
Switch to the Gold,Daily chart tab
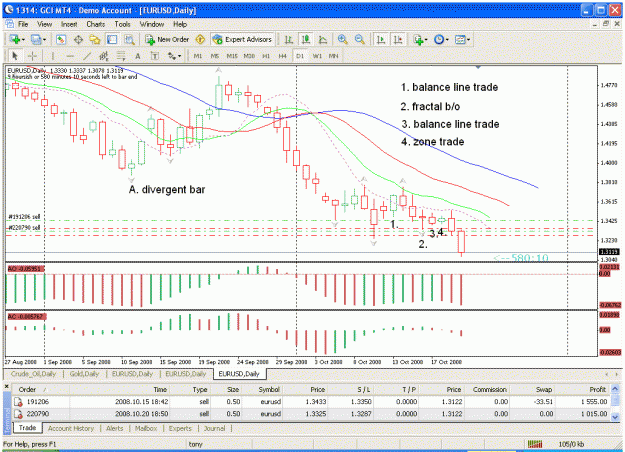[84, 374]
